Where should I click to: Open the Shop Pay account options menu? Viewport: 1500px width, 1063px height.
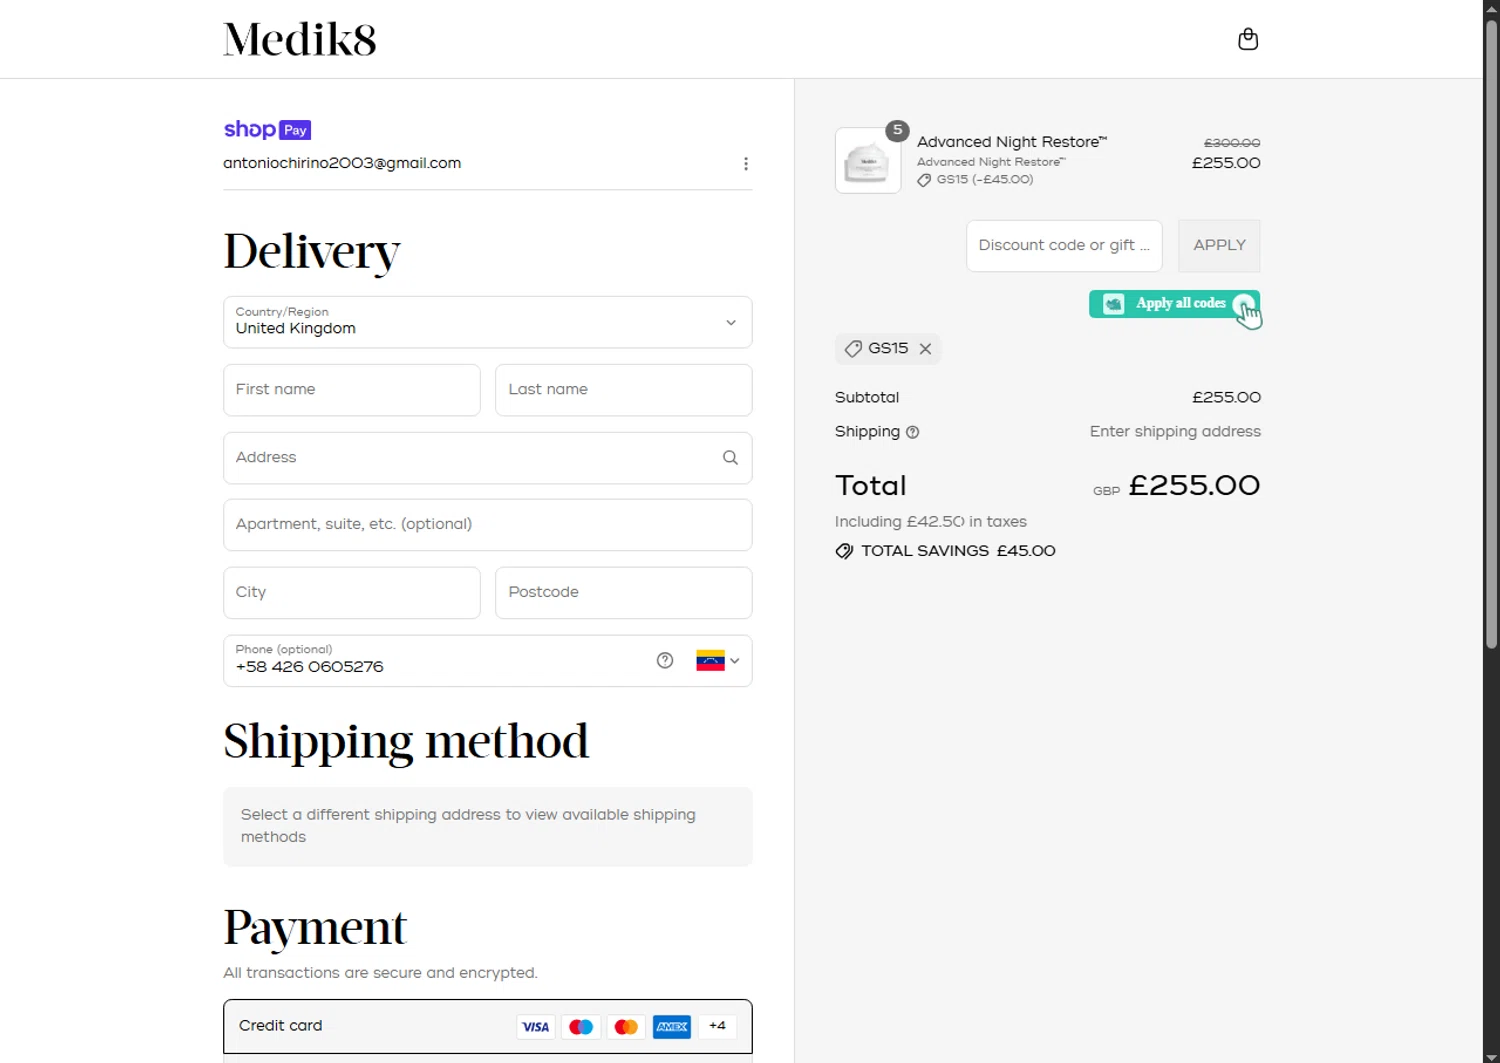(x=745, y=163)
